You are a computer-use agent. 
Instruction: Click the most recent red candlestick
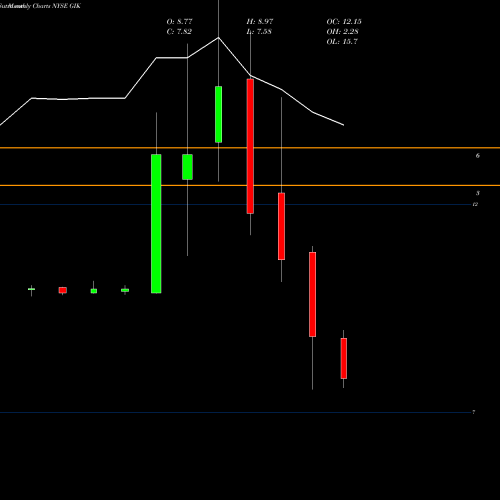click(x=344, y=358)
